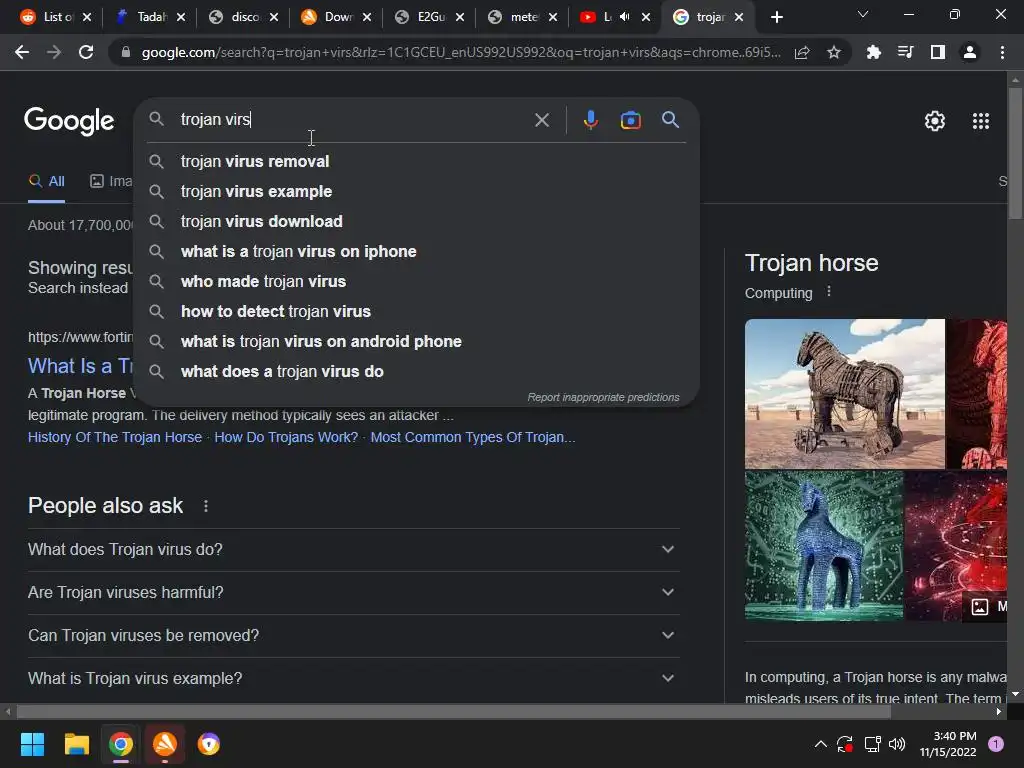Open media control icon in toolbar
1024x768 pixels.
905,52
